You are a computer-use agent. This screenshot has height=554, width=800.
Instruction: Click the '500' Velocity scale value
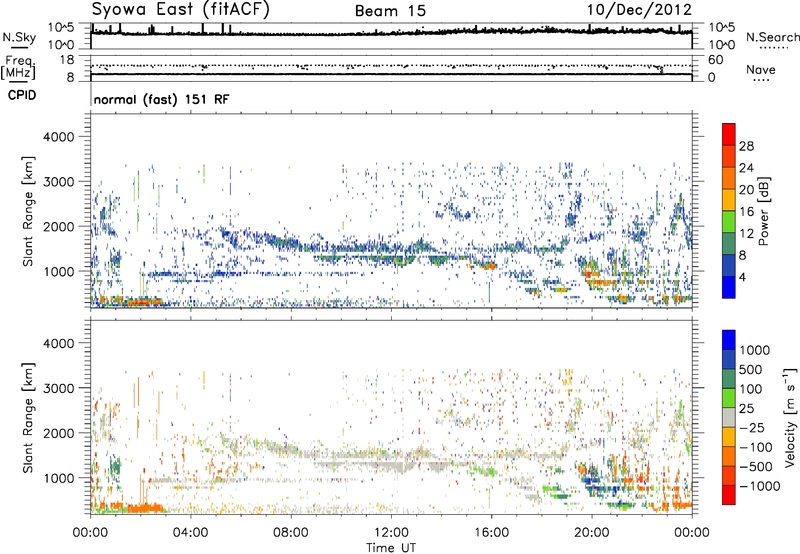[x=751, y=369]
